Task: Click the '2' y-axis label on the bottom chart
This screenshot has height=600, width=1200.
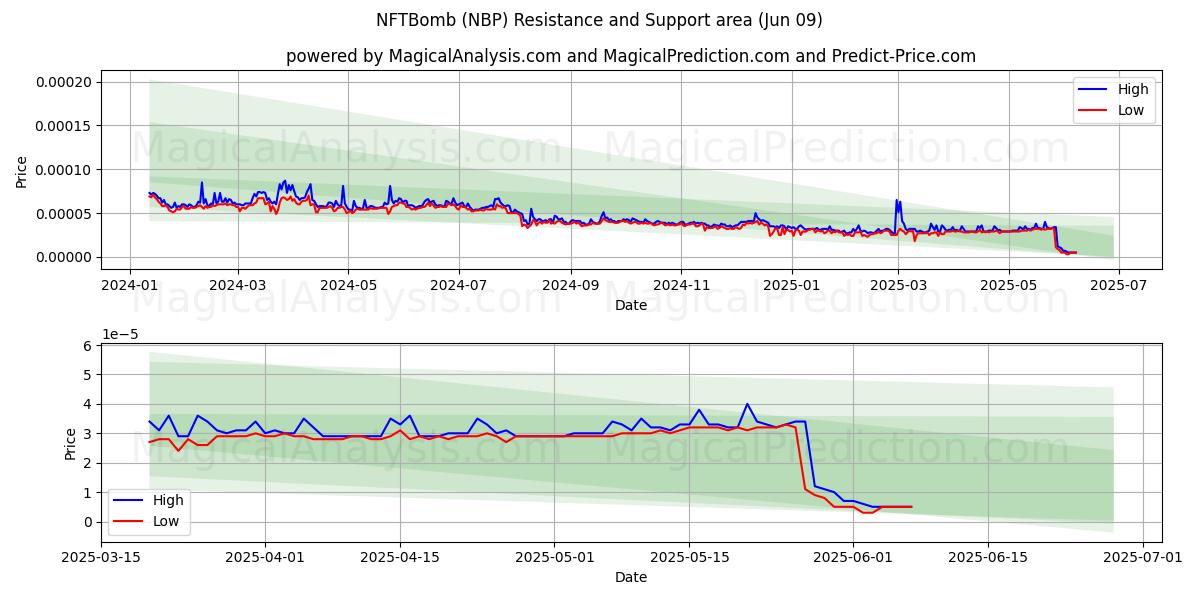Action: click(88, 463)
